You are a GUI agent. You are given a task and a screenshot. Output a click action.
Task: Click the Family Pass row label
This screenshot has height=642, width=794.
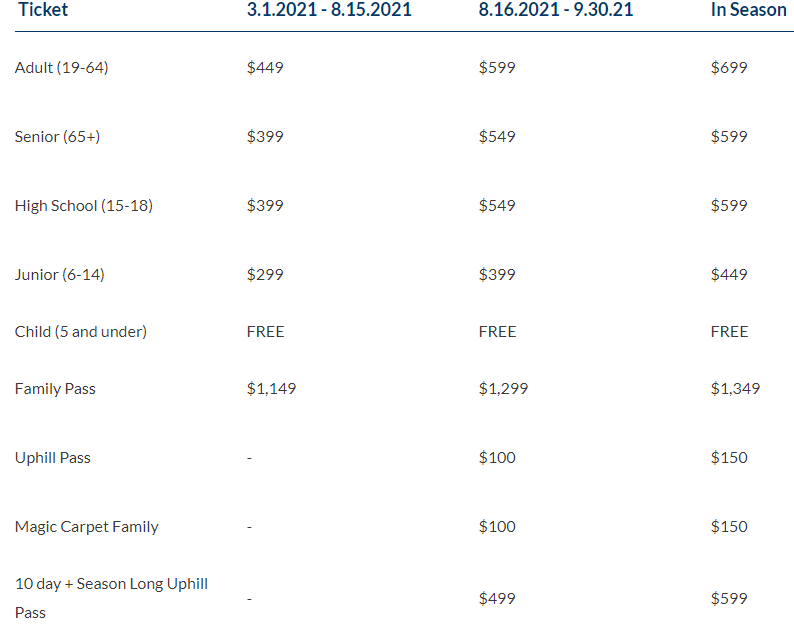[x=56, y=389]
